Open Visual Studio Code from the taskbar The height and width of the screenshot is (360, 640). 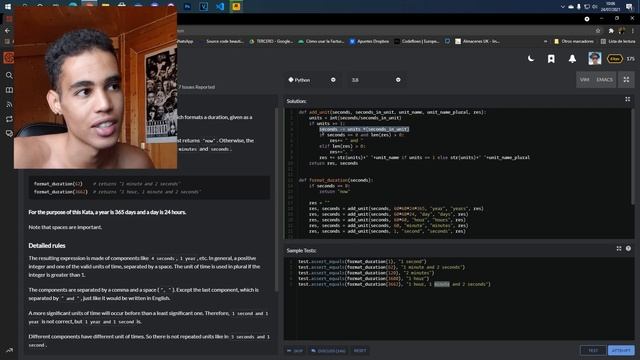(x=220, y=7)
